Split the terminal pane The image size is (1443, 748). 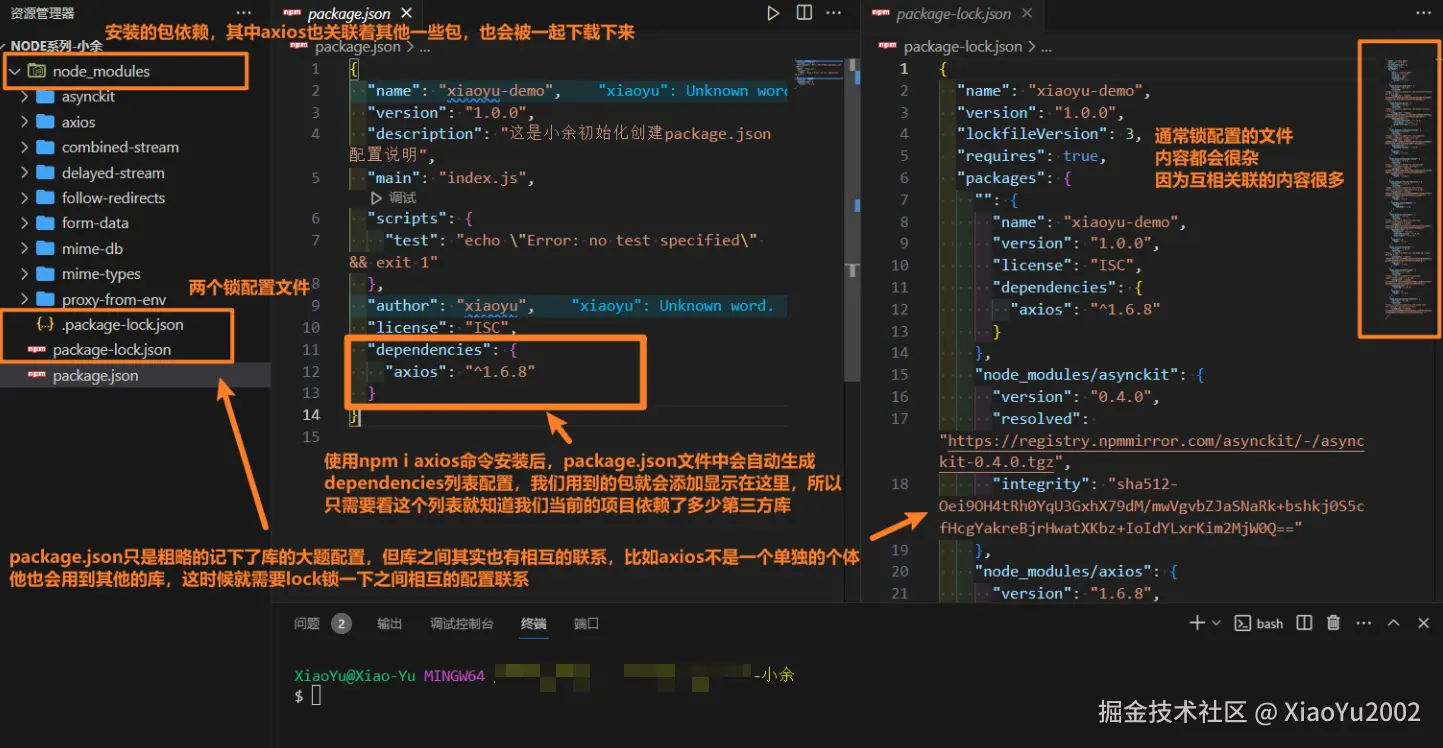pyautogui.click(x=1304, y=623)
